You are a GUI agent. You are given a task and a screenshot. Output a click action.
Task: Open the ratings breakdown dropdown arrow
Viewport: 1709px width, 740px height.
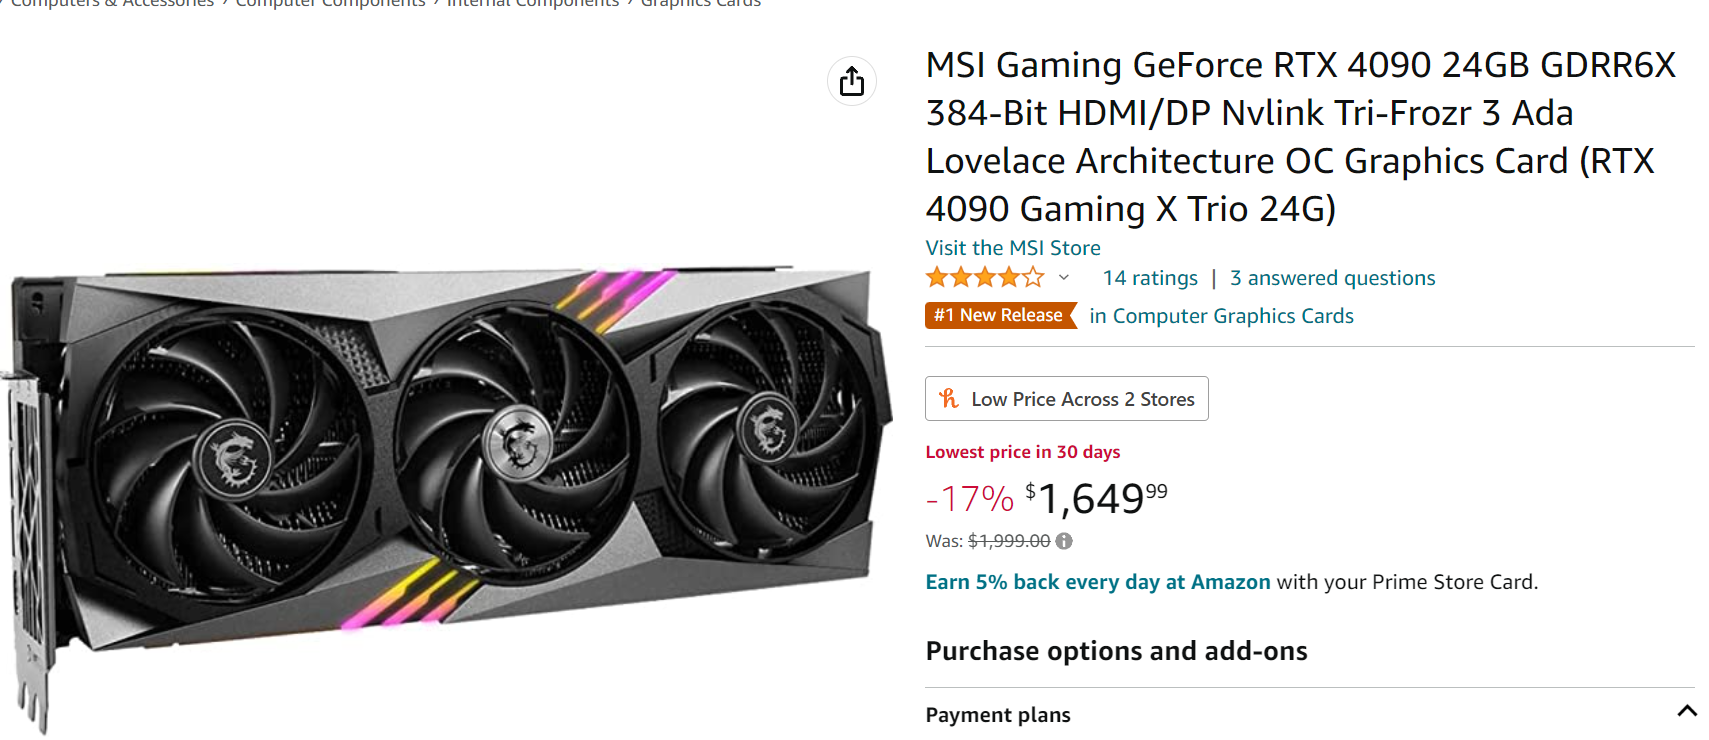coord(1064,278)
